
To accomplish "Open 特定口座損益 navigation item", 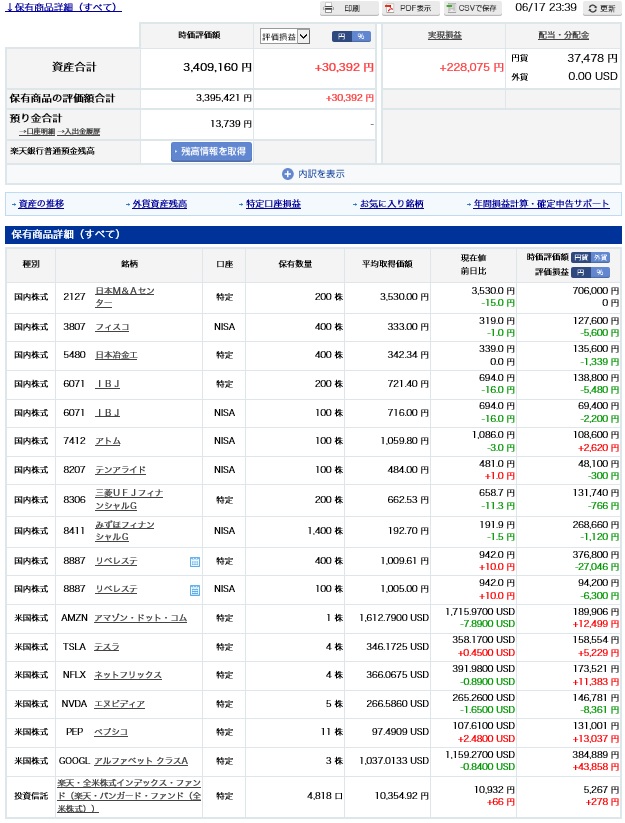I will click(x=273, y=204).
